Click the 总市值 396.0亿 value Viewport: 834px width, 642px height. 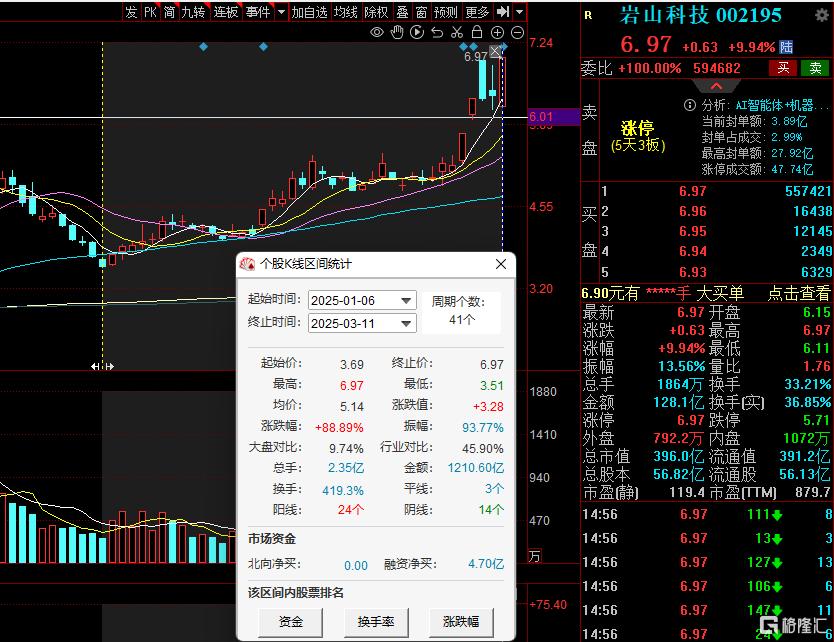tap(678, 456)
